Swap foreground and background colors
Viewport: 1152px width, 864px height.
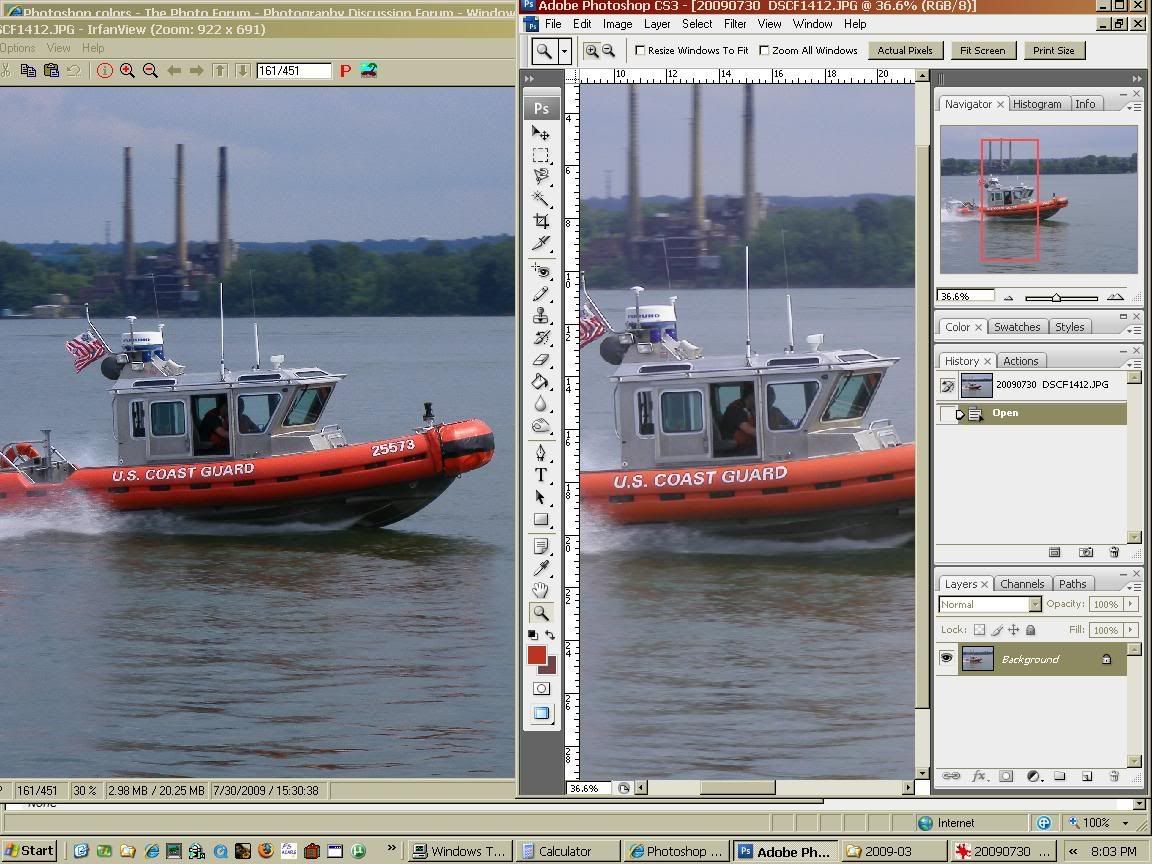550,635
